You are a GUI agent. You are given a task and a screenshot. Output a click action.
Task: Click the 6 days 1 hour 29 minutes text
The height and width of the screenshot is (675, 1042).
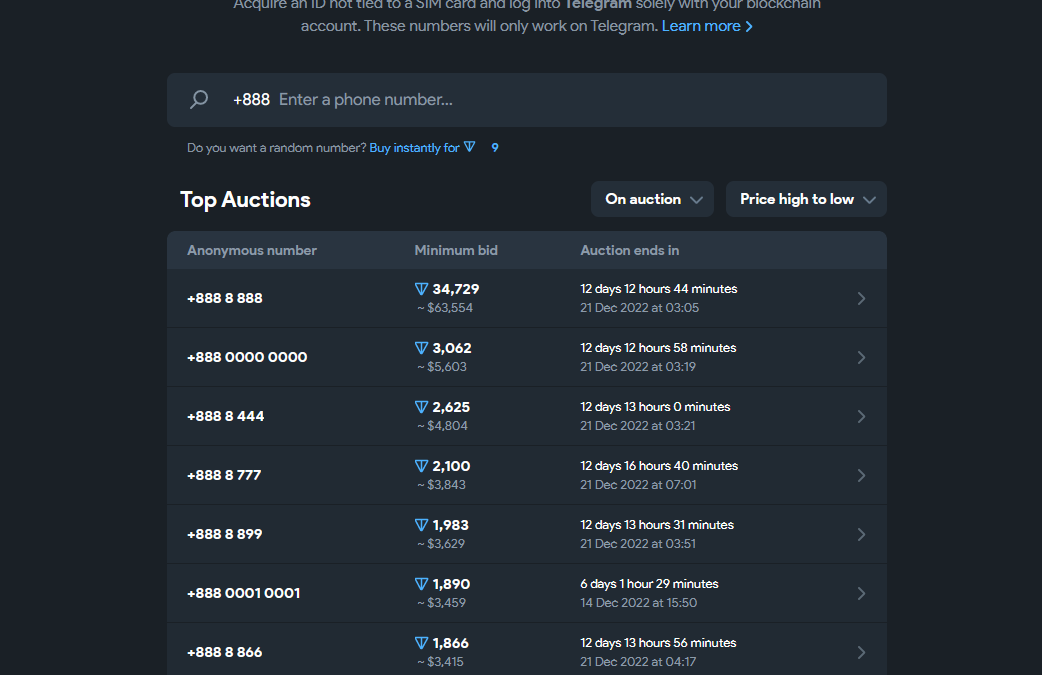point(649,584)
